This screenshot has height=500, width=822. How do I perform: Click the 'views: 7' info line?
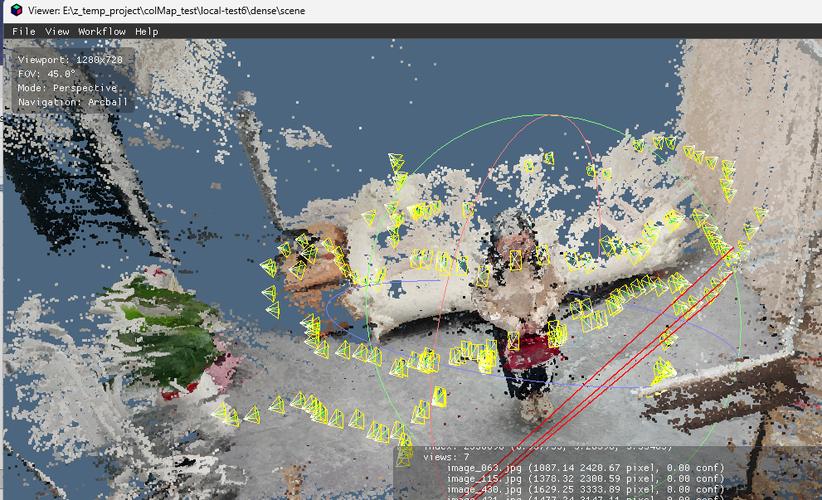pyautogui.click(x=446, y=457)
